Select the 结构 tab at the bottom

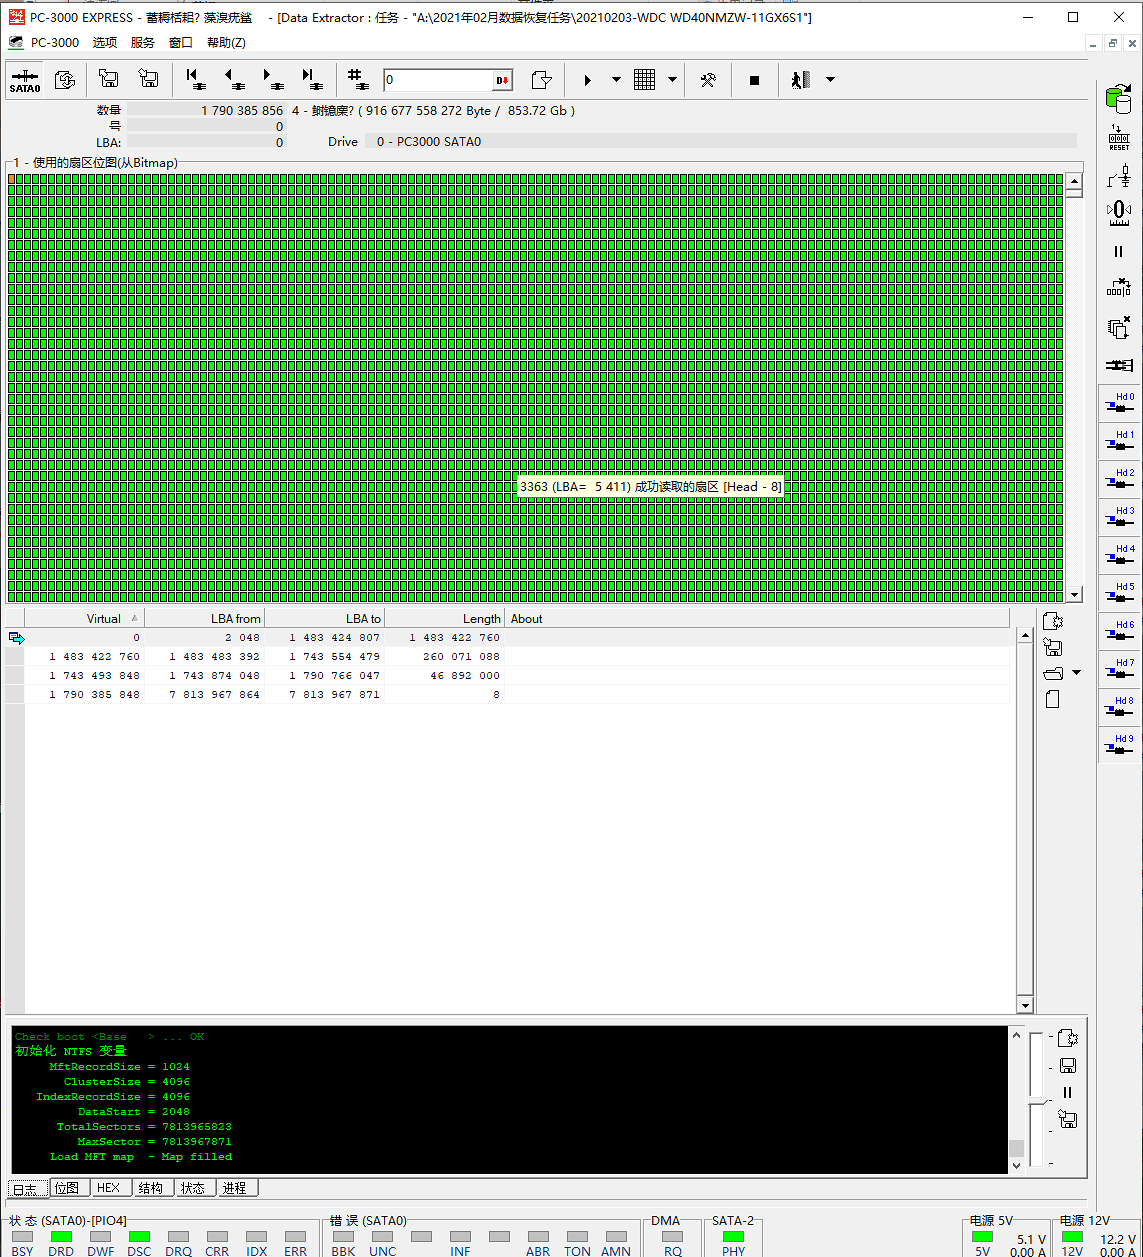coord(151,1188)
